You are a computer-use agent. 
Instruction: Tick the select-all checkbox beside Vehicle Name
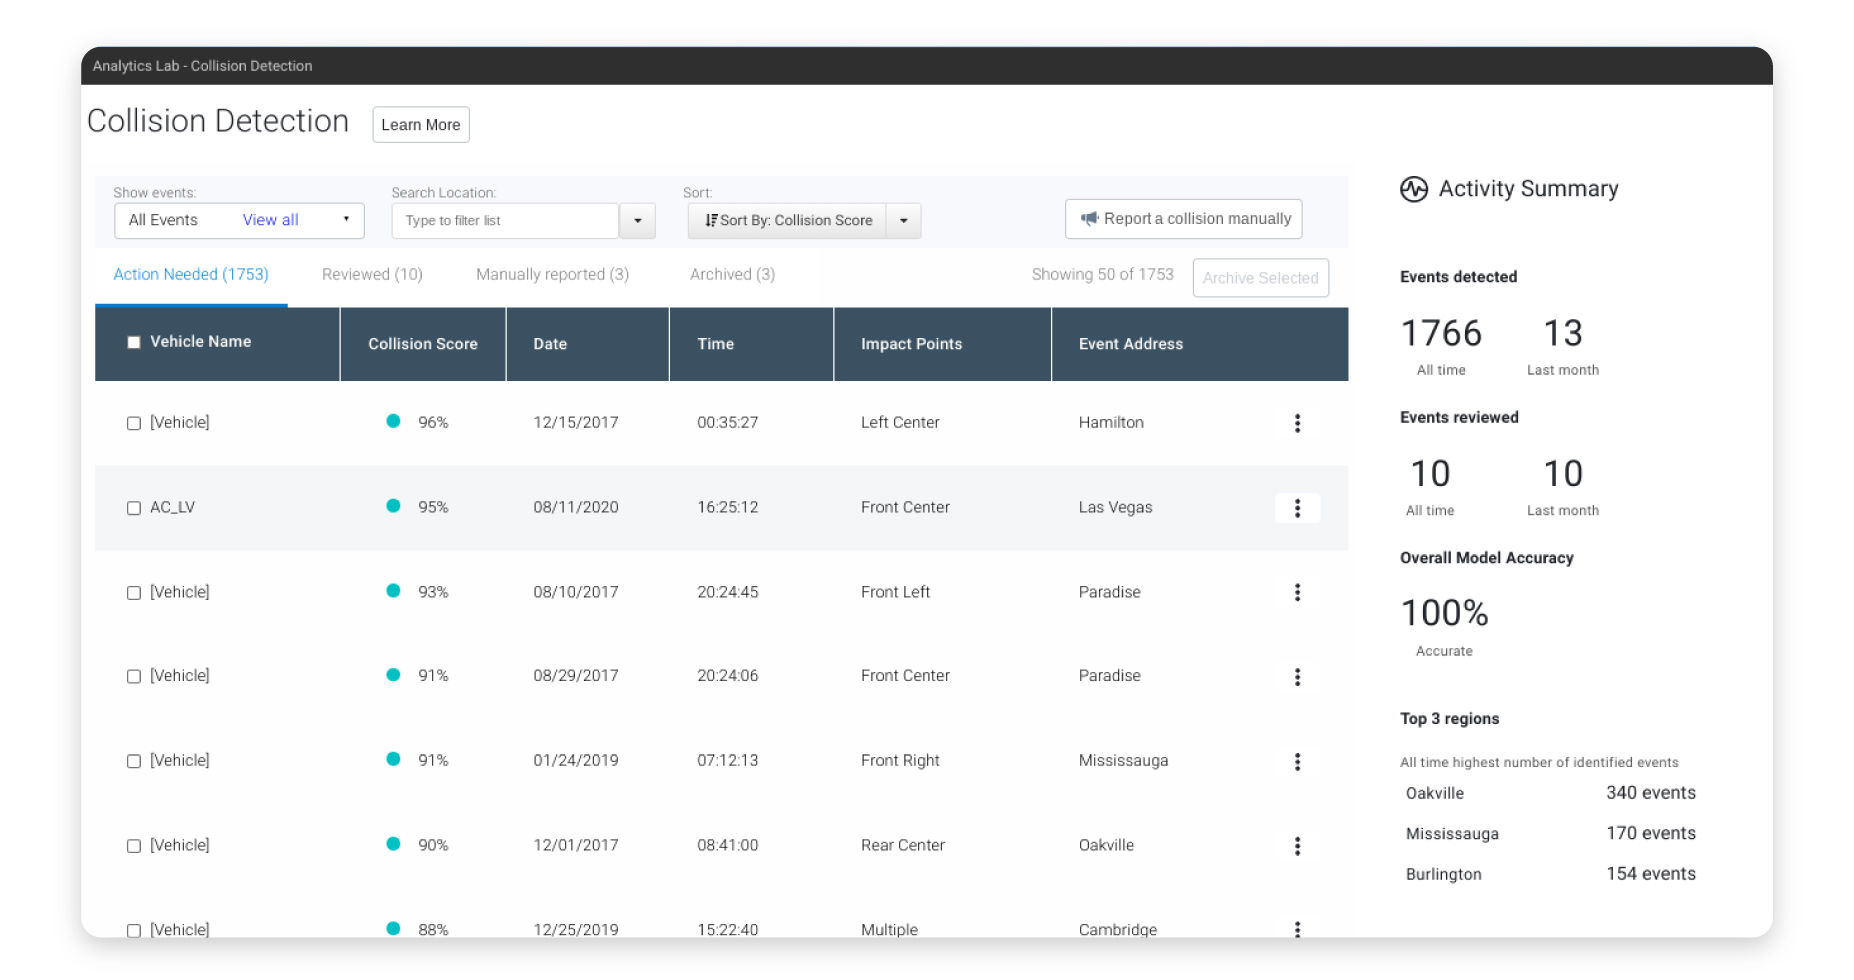click(x=134, y=343)
